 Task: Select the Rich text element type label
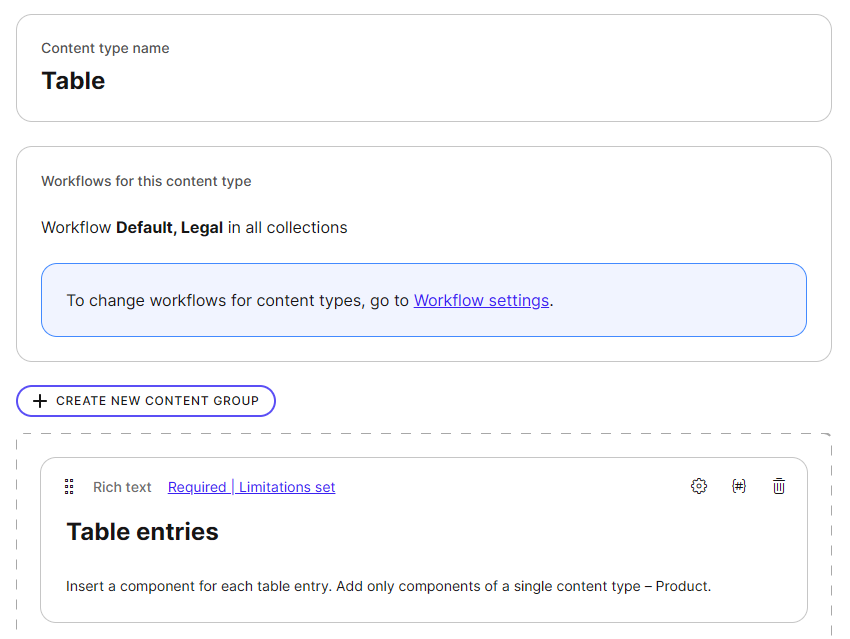coord(122,487)
